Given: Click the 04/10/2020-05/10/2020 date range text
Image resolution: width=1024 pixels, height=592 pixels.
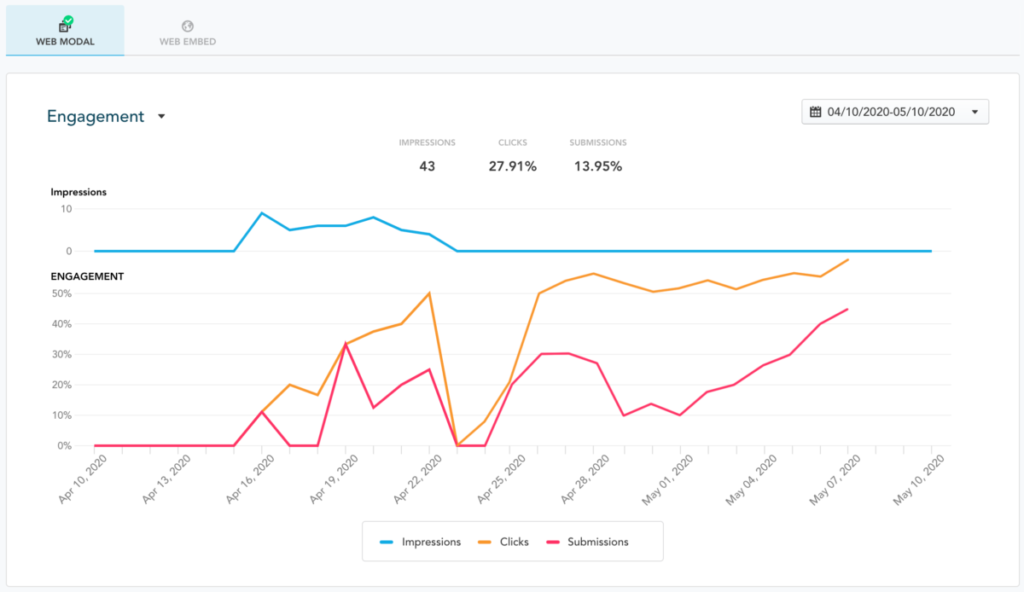Looking at the screenshot, I should point(894,111).
